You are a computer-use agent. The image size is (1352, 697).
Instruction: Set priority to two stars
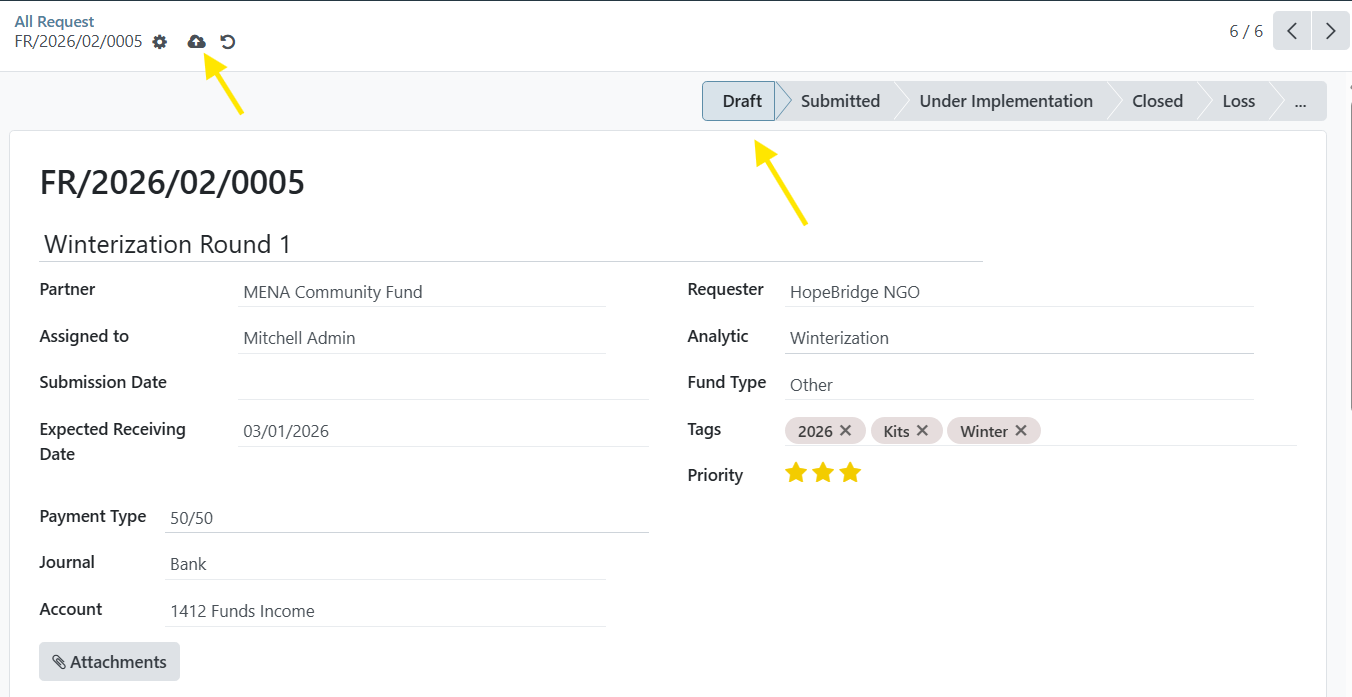pos(823,472)
